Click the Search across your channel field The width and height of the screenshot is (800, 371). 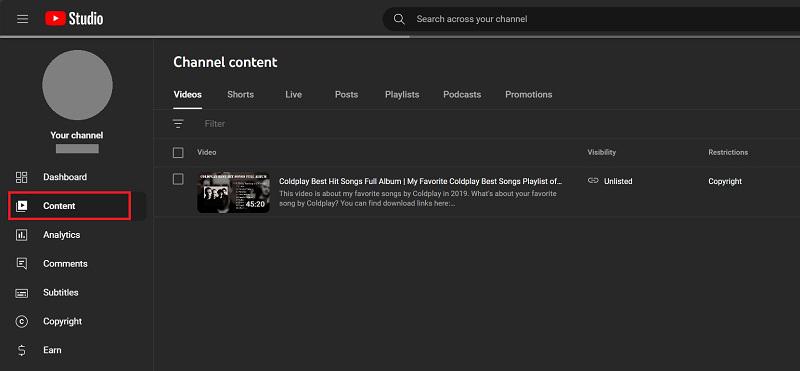tap(592, 19)
